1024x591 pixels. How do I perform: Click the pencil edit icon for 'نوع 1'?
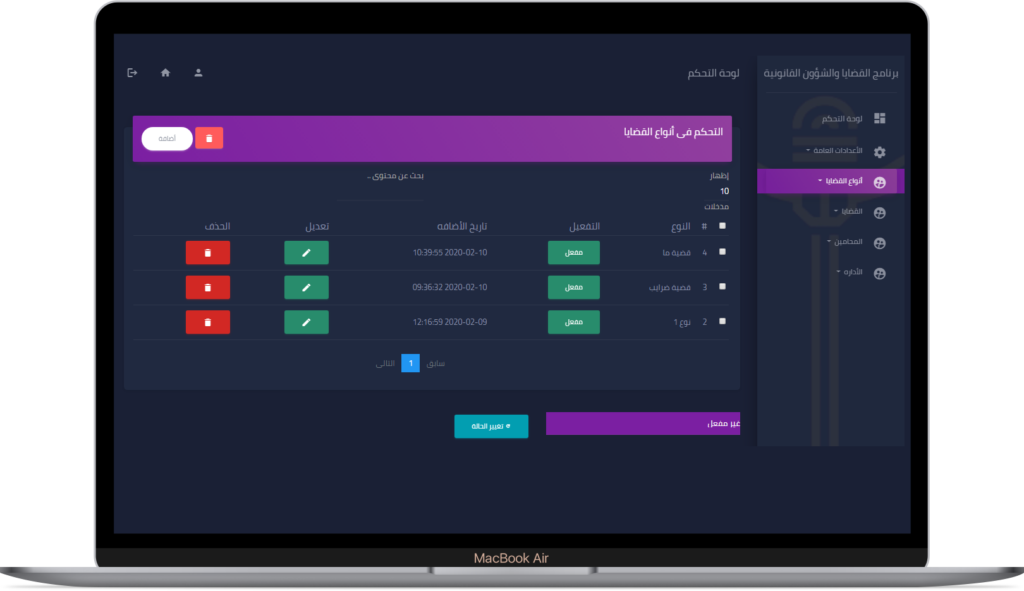click(x=306, y=322)
